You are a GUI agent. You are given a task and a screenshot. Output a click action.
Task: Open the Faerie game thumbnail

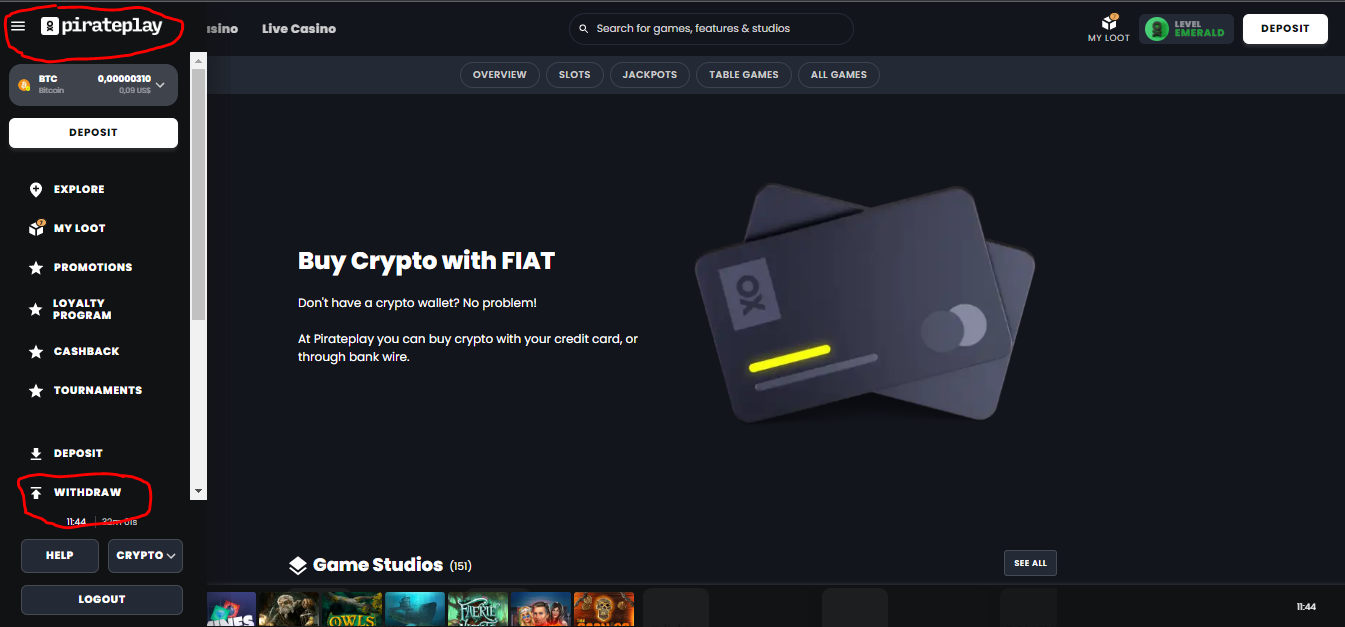click(x=478, y=609)
